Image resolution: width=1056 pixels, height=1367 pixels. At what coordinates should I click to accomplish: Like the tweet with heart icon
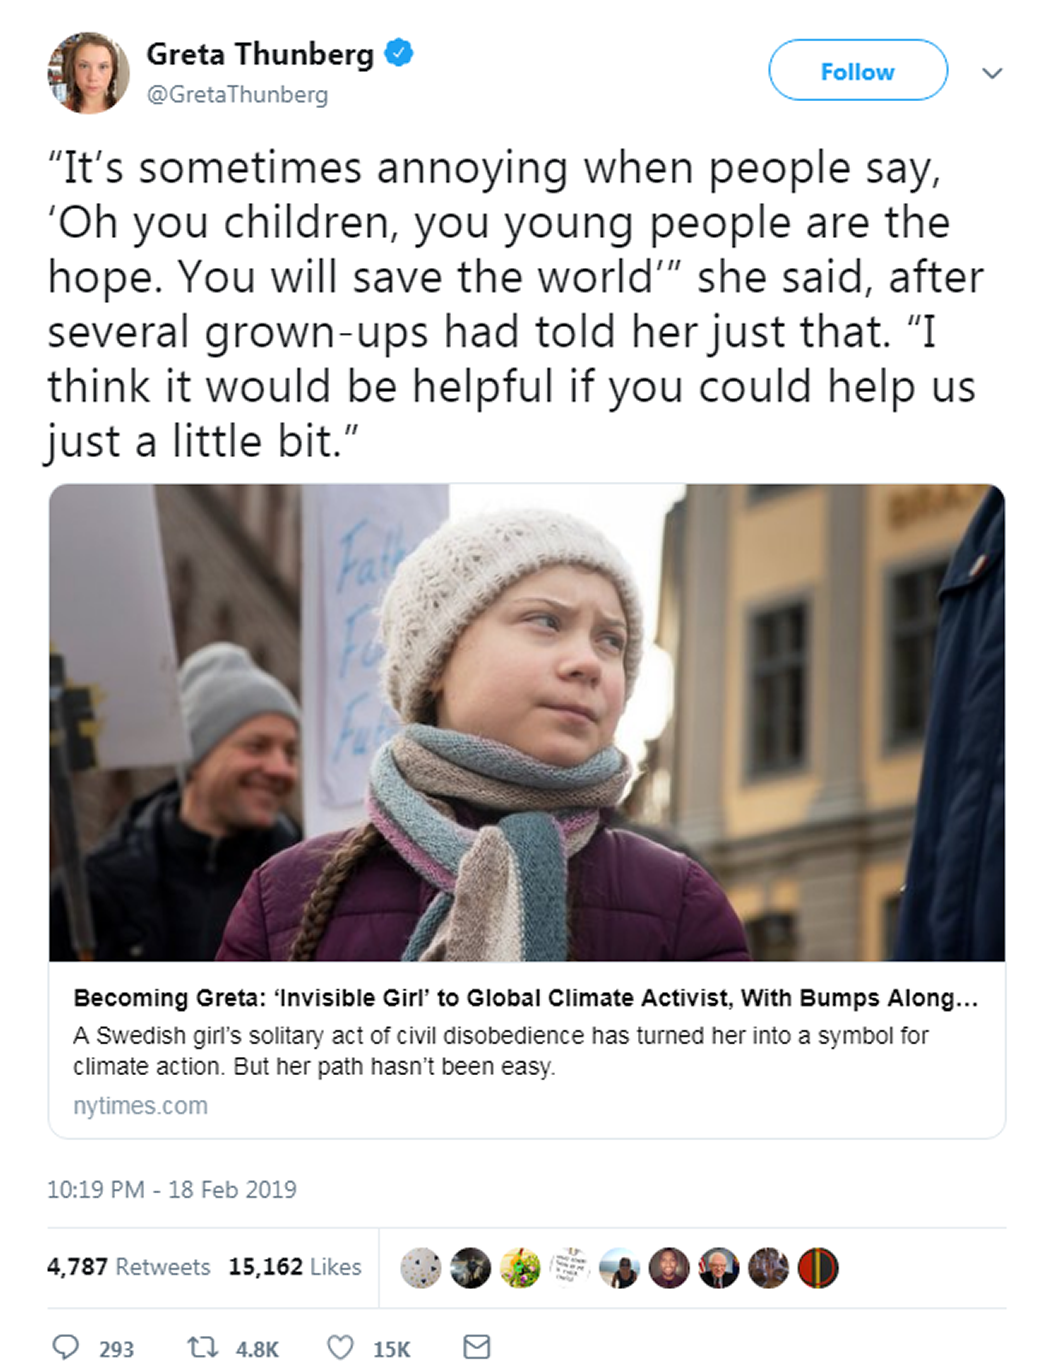[x=340, y=1347]
